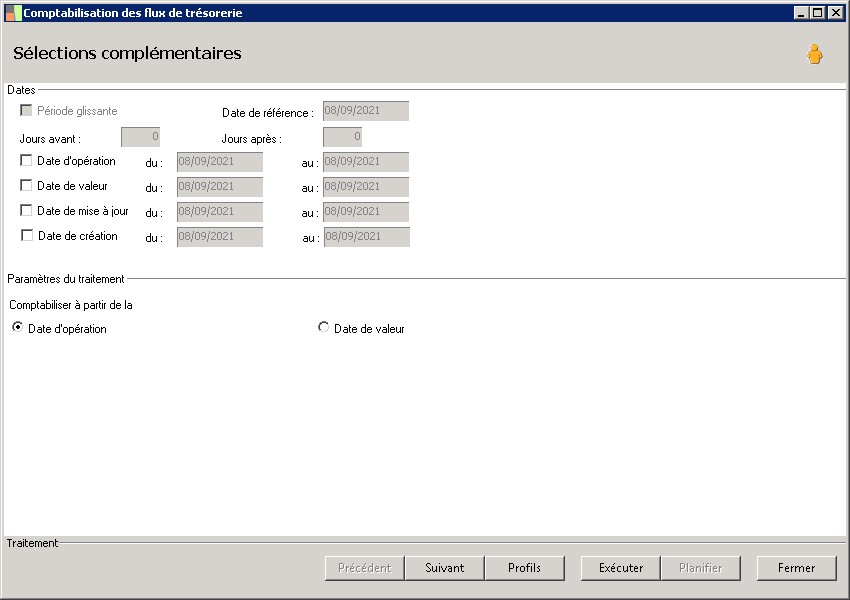Check the Date de mise à jour option
The height and width of the screenshot is (600, 850).
[27, 211]
